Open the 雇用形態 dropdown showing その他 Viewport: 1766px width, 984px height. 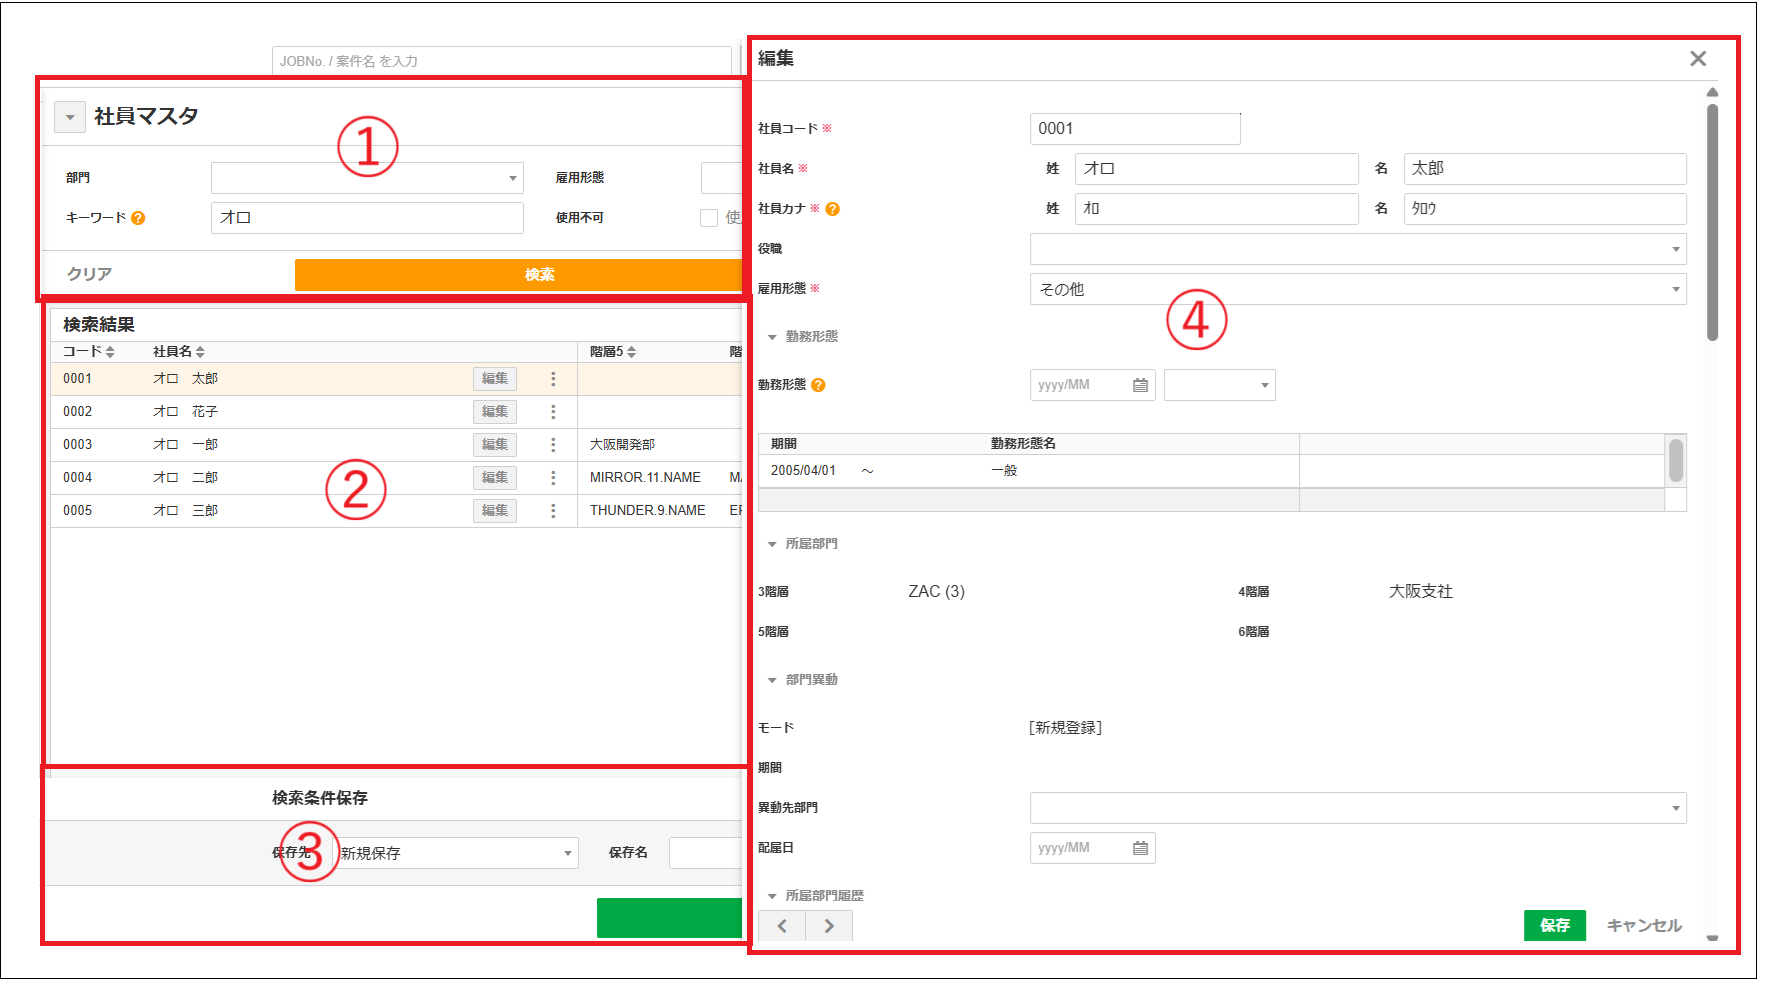point(1357,289)
